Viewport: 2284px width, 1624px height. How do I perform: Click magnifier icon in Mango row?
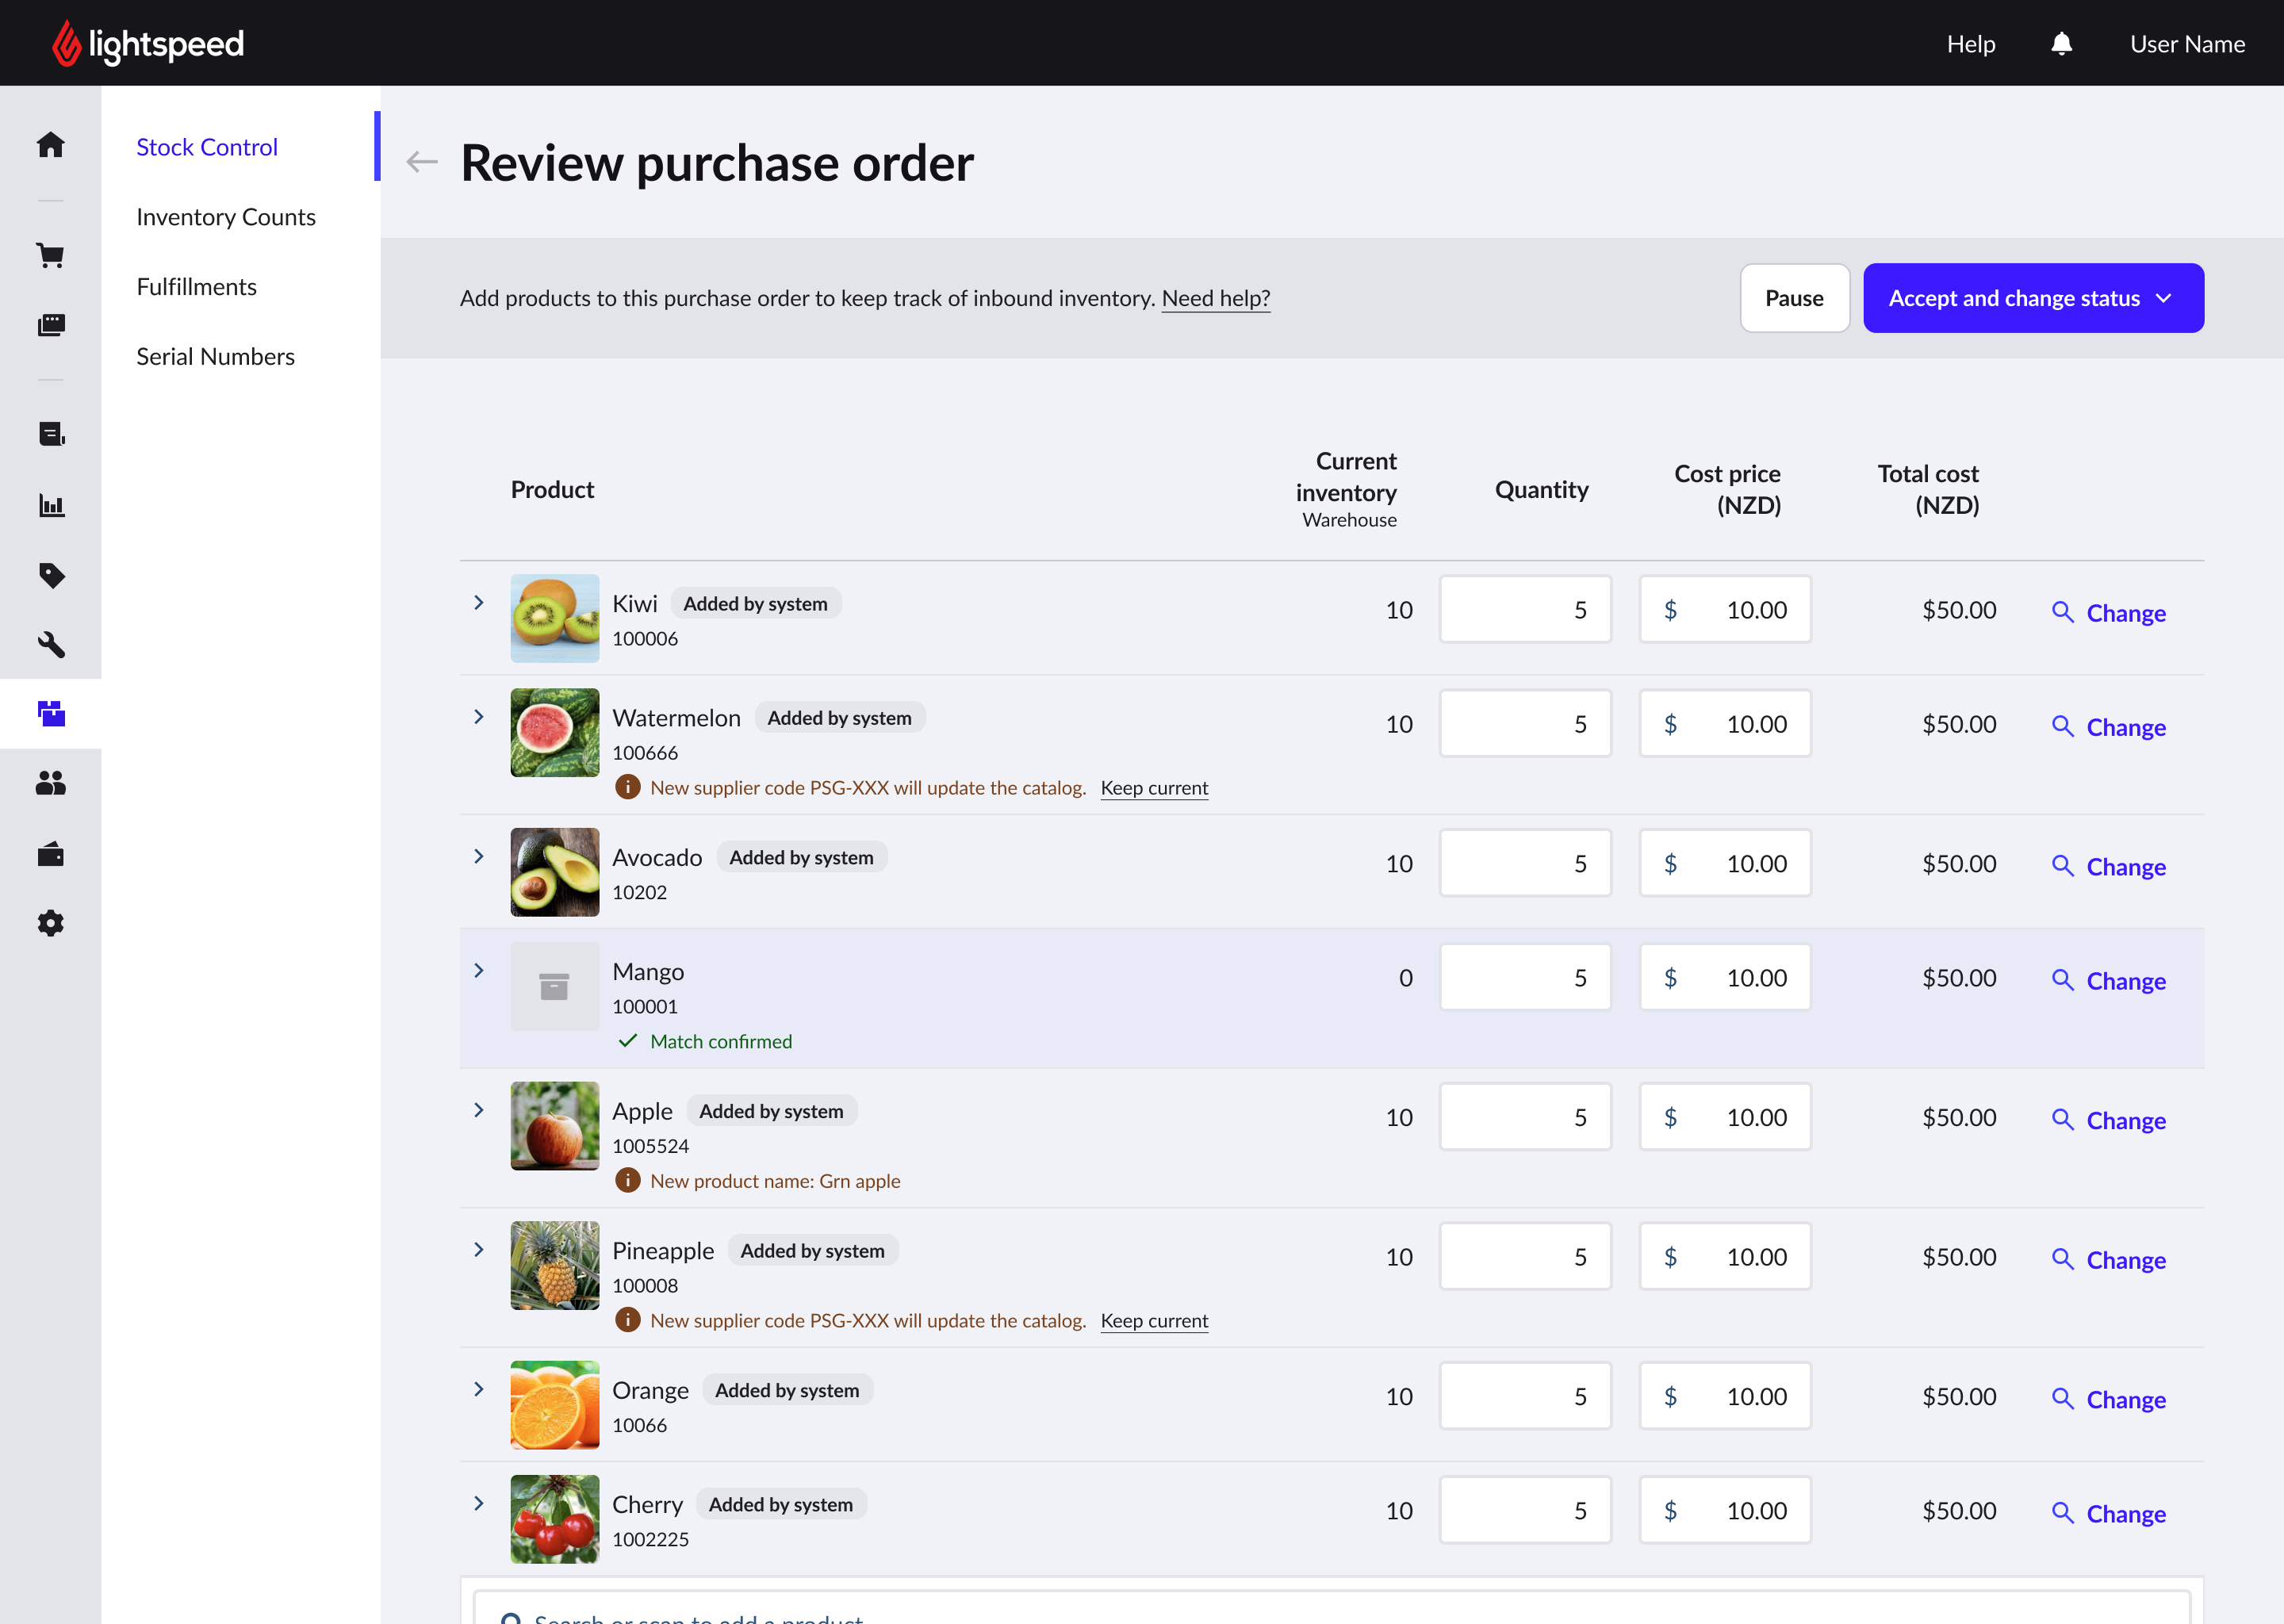tap(2062, 980)
